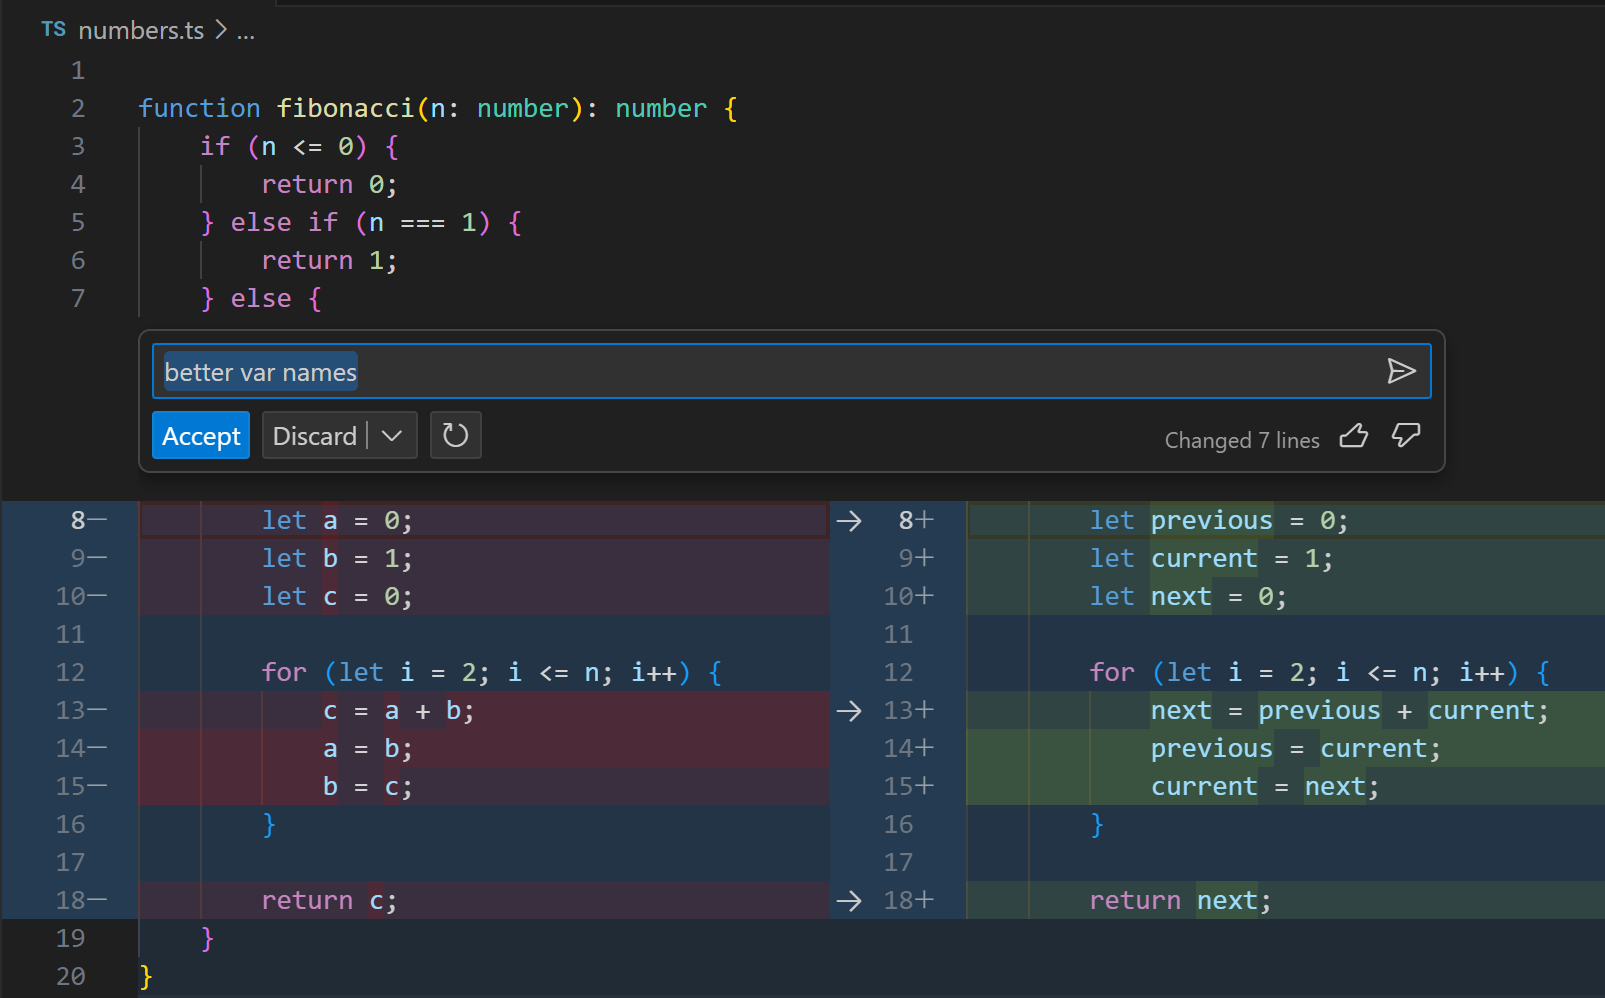Click the Changed 7 lines label

1242,440
